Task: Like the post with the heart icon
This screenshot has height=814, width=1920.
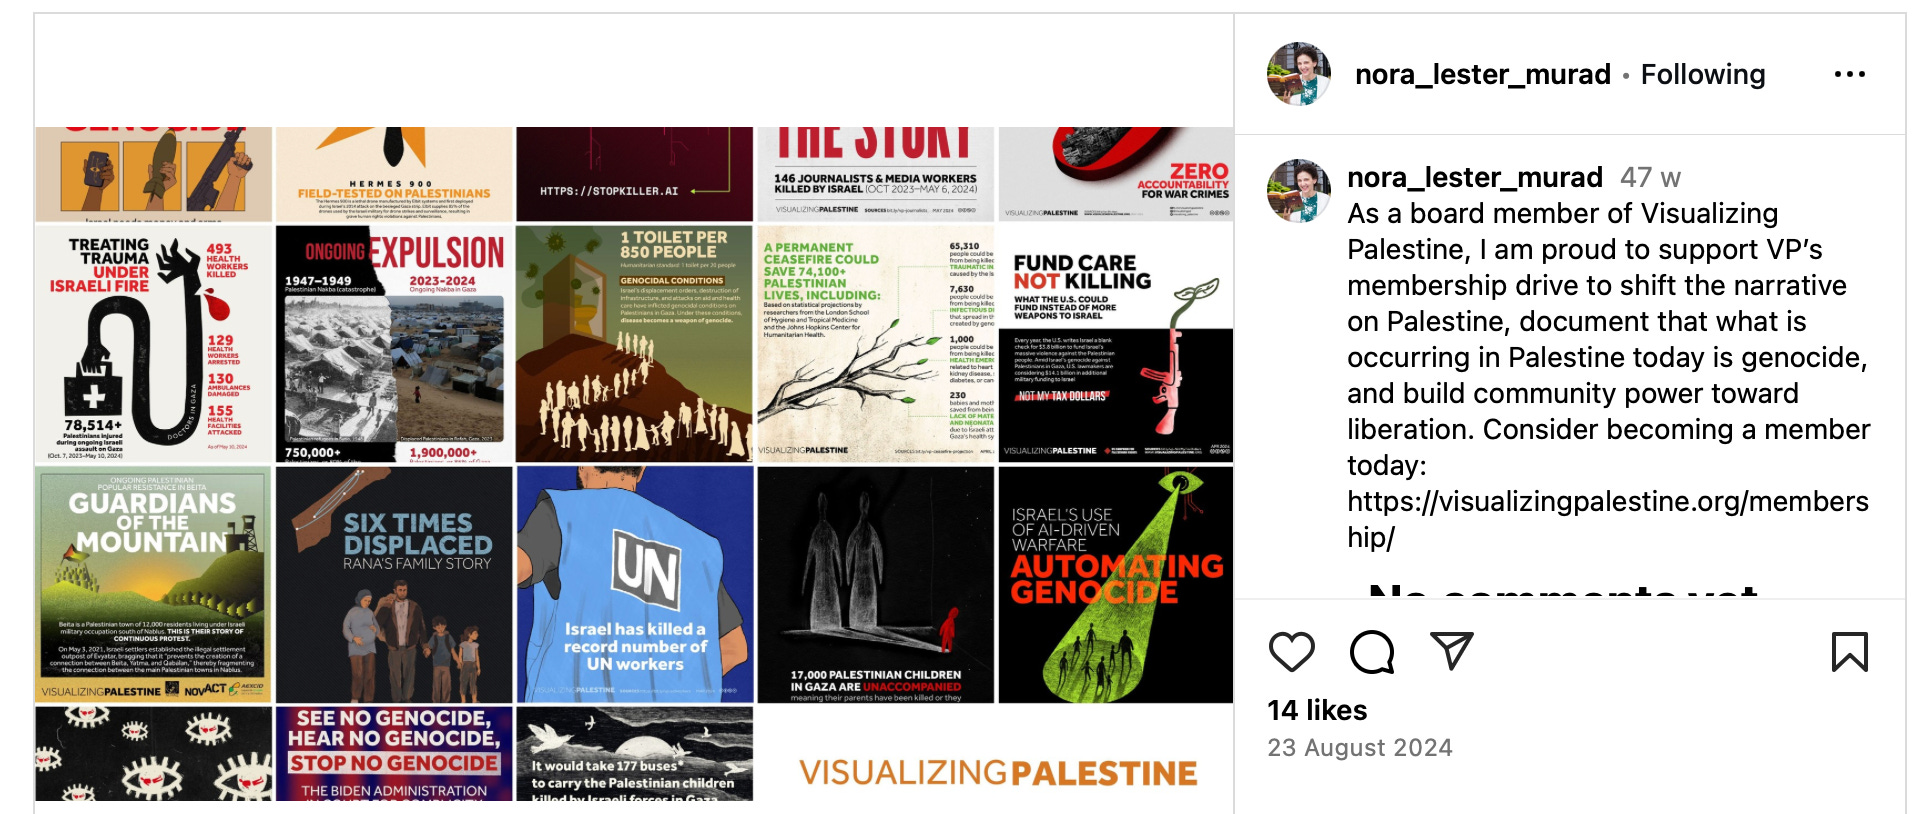Action: 1291,652
